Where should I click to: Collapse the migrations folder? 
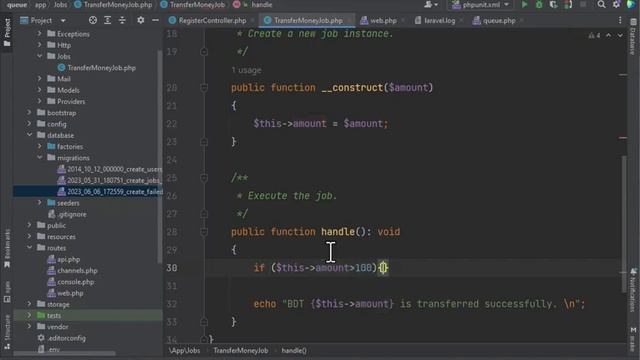[40, 157]
